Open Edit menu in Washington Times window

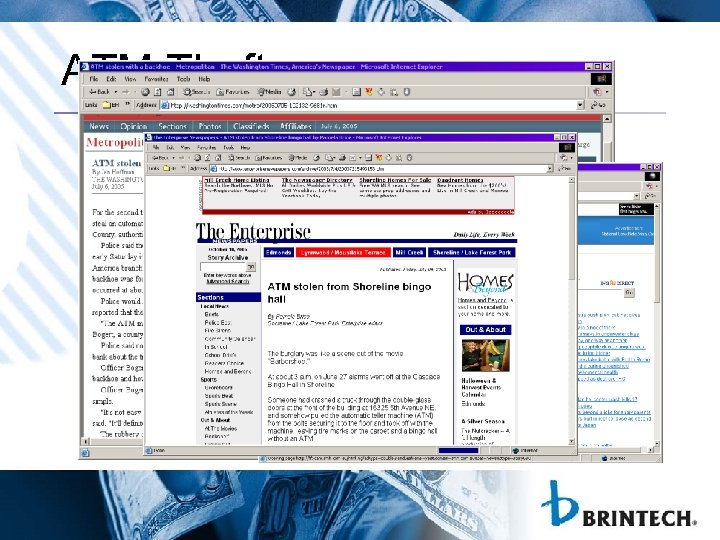111,79
